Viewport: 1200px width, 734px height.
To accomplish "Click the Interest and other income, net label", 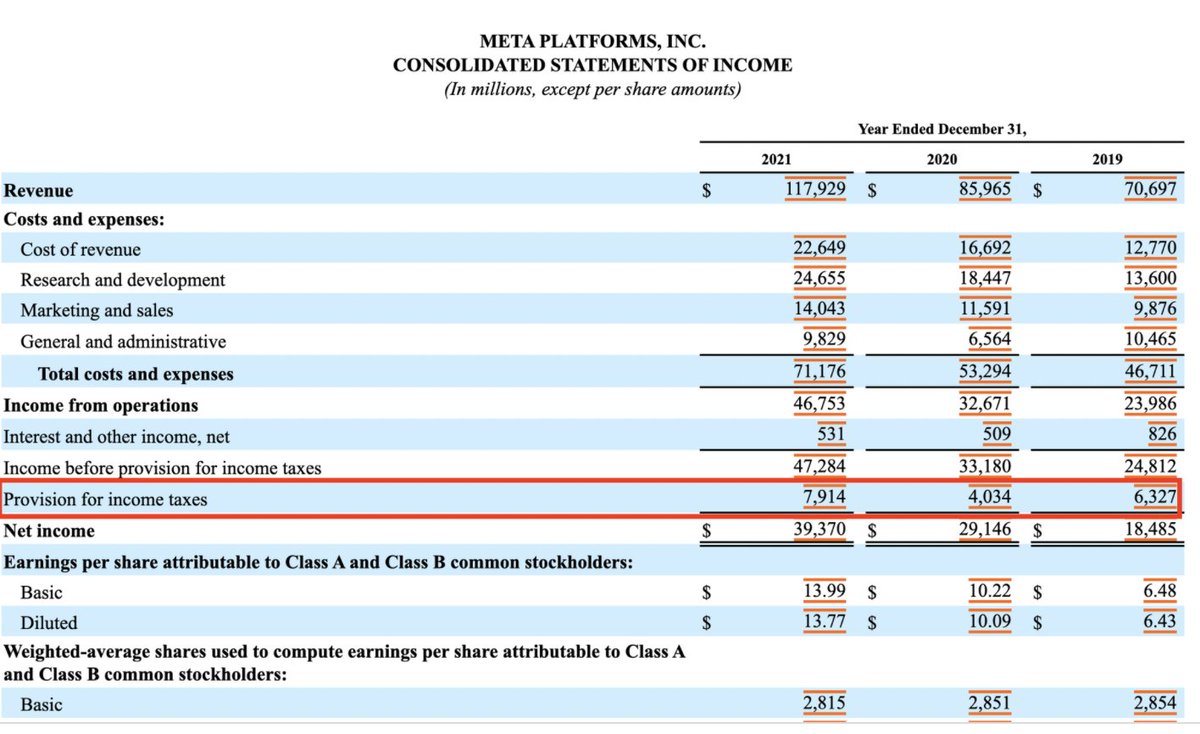I will (x=117, y=437).
